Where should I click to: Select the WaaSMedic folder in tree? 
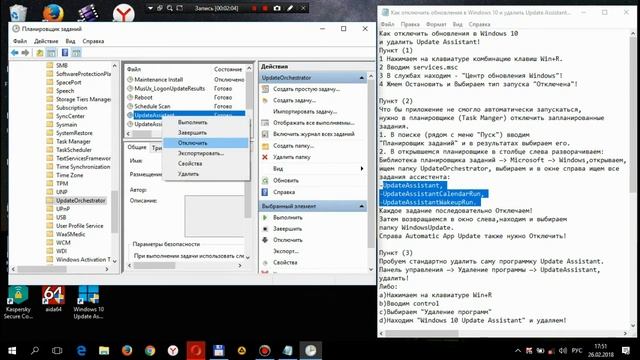(x=71, y=234)
